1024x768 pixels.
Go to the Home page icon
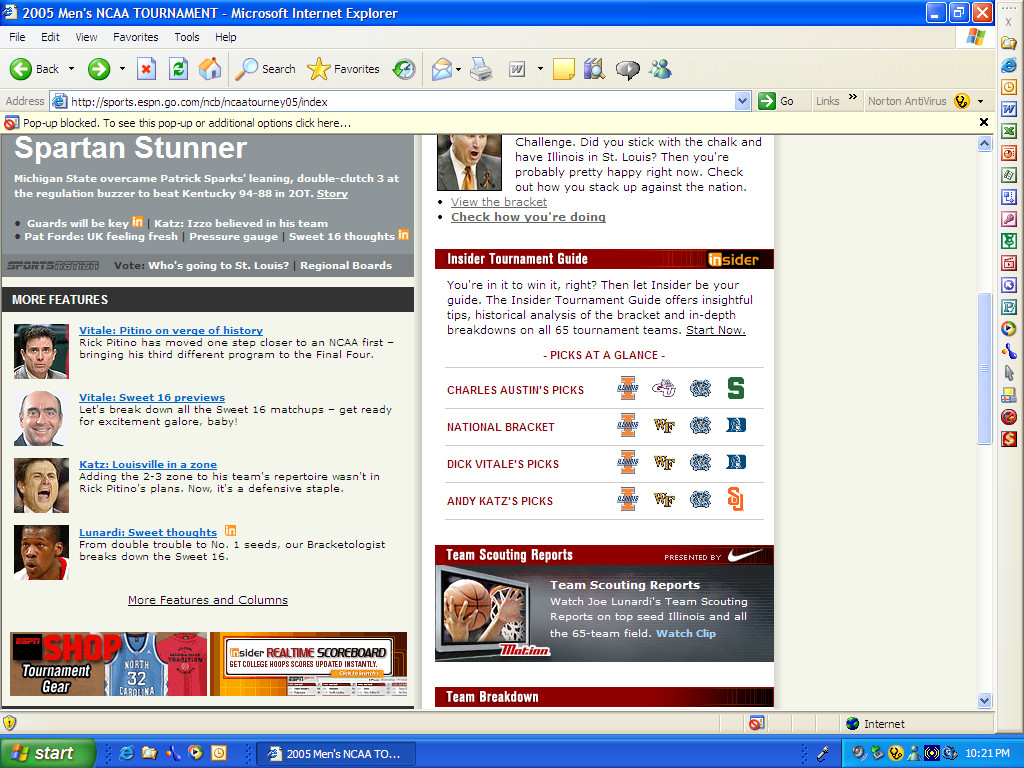point(210,69)
